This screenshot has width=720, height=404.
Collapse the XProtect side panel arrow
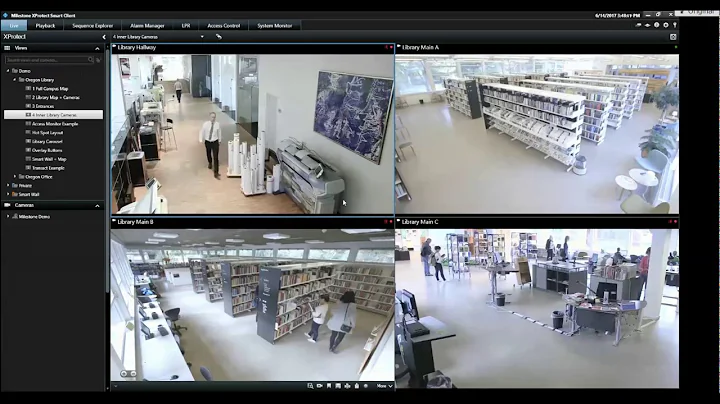[x=104, y=37]
